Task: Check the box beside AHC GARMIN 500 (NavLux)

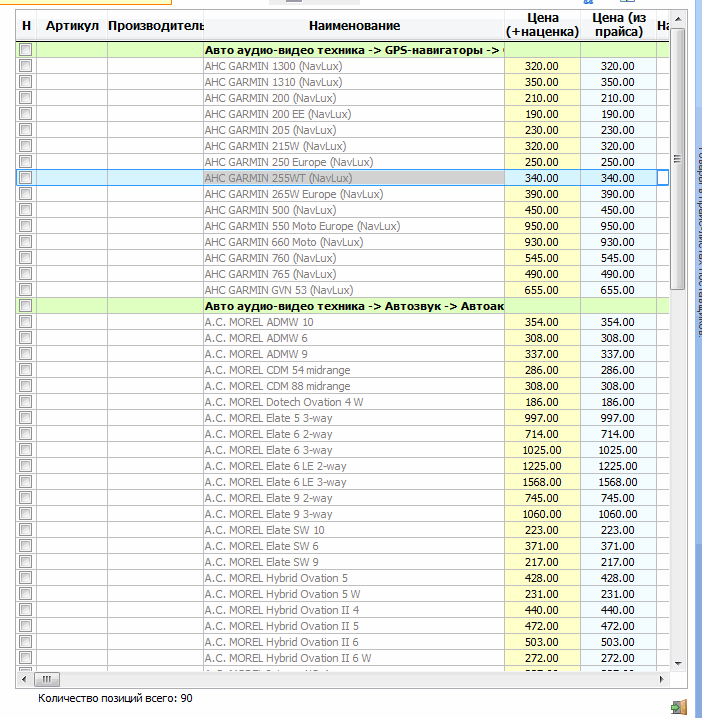Action: tap(26, 210)
